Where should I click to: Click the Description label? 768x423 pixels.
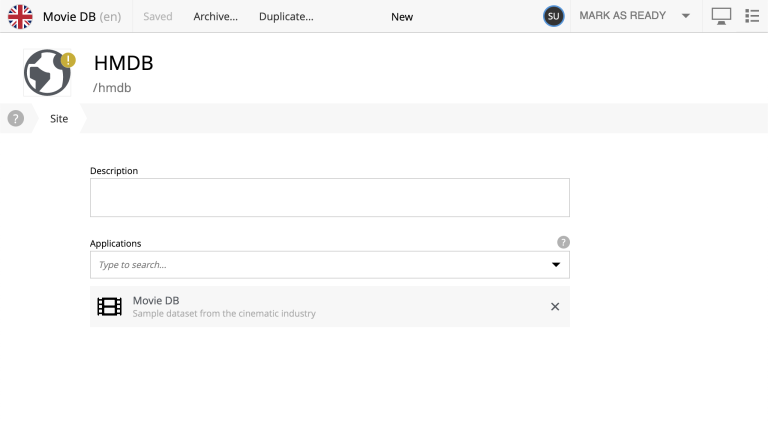point(114,171)
